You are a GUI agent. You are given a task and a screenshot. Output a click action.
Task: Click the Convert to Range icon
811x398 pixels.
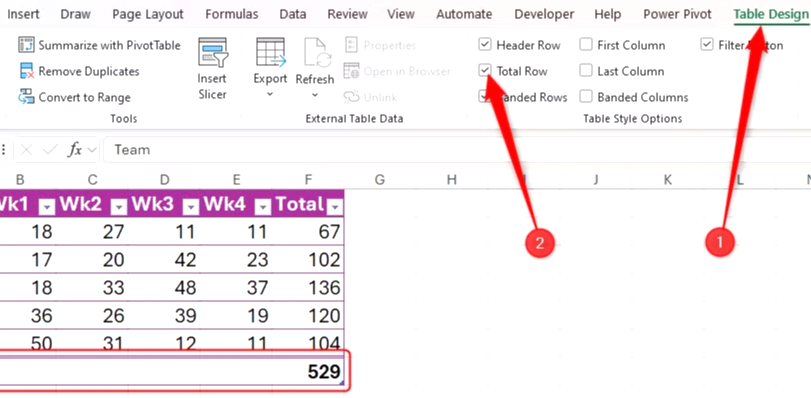(26, 97)
